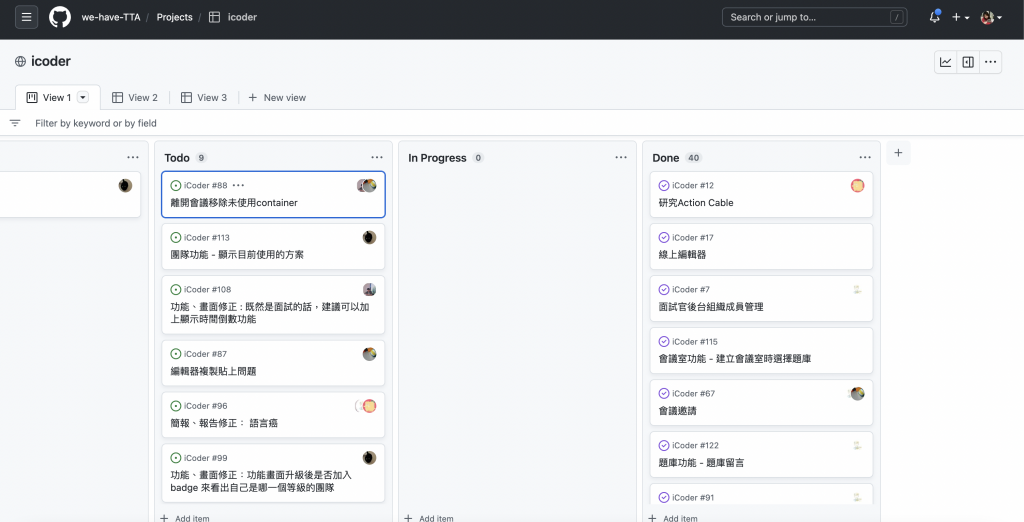
Task: Select View 1 tab
Action: (x=57, y=97)
